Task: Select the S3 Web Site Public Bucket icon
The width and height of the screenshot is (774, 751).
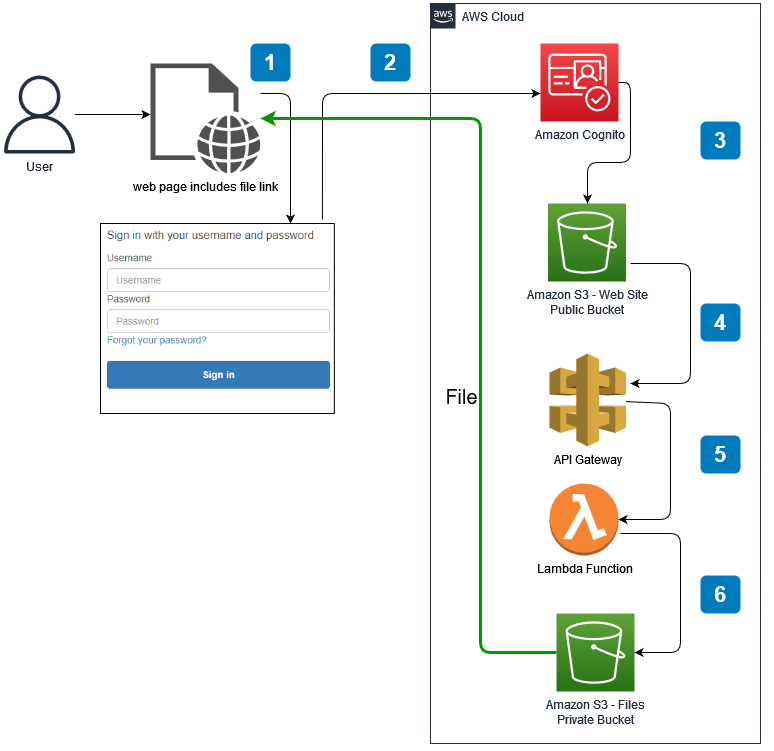Action: click(x=587, y=242)
